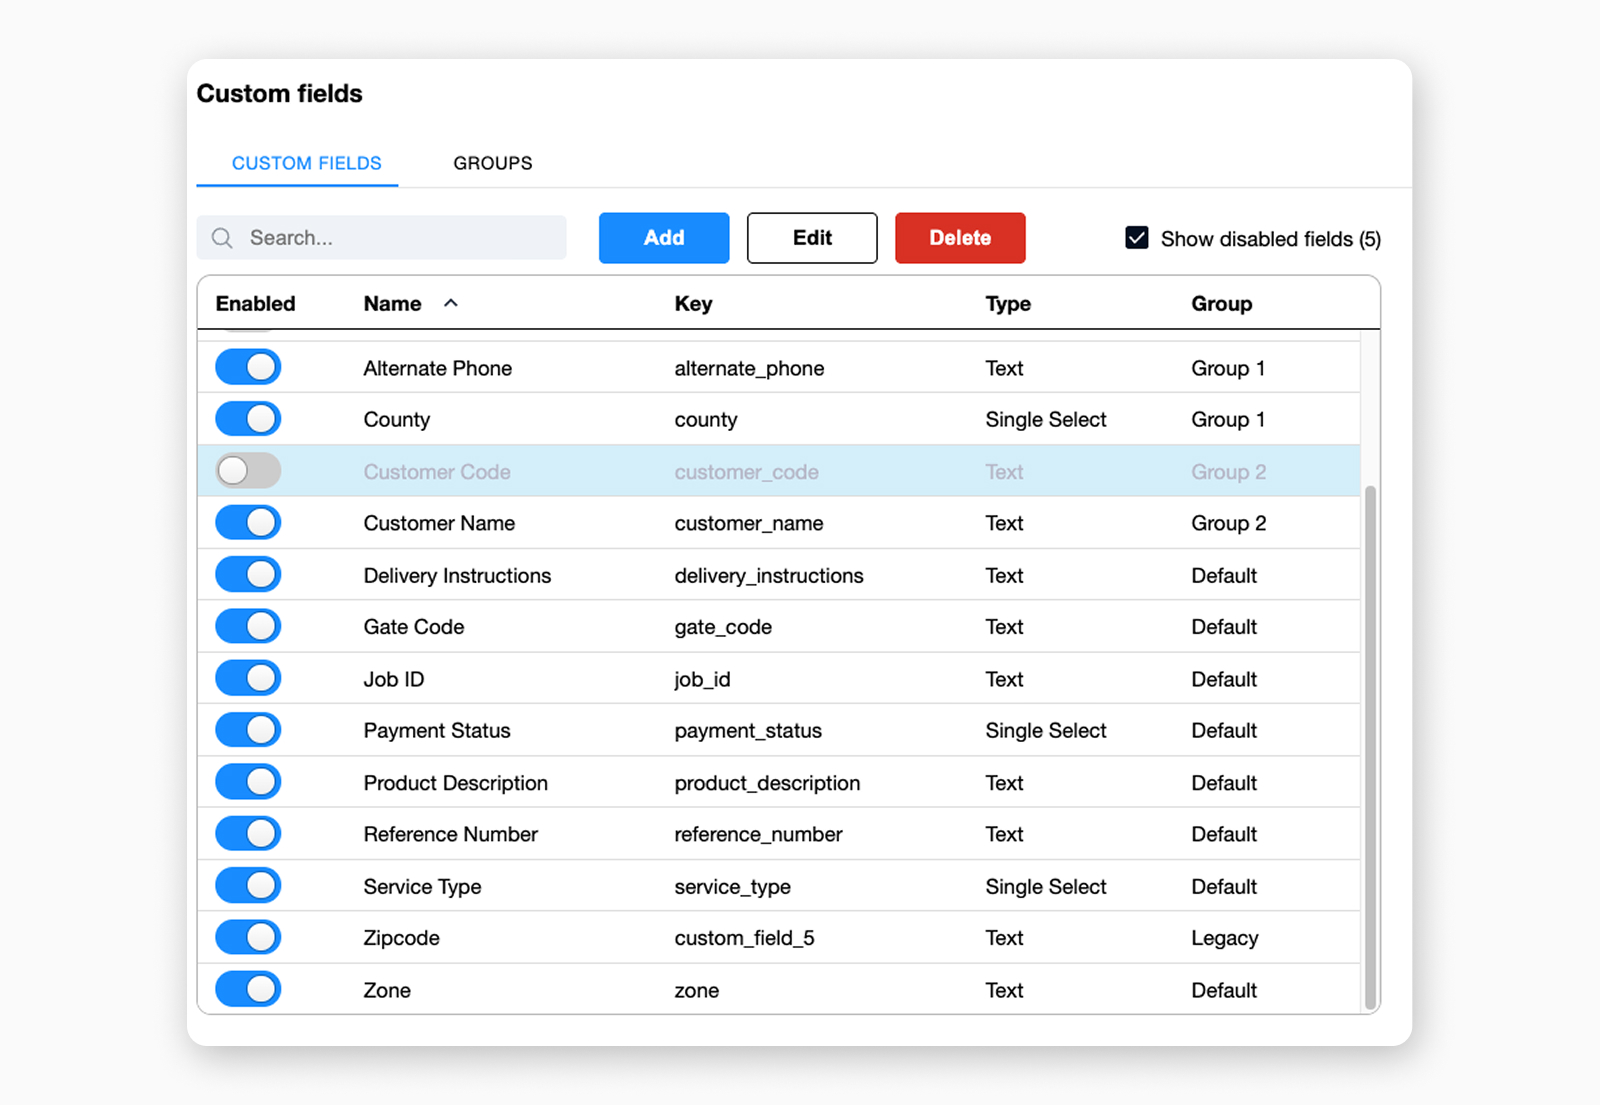Viewport: 1600px width, 1105px height.
Task: Enable the Customer Code field toggle
Action: coord(247,470)
